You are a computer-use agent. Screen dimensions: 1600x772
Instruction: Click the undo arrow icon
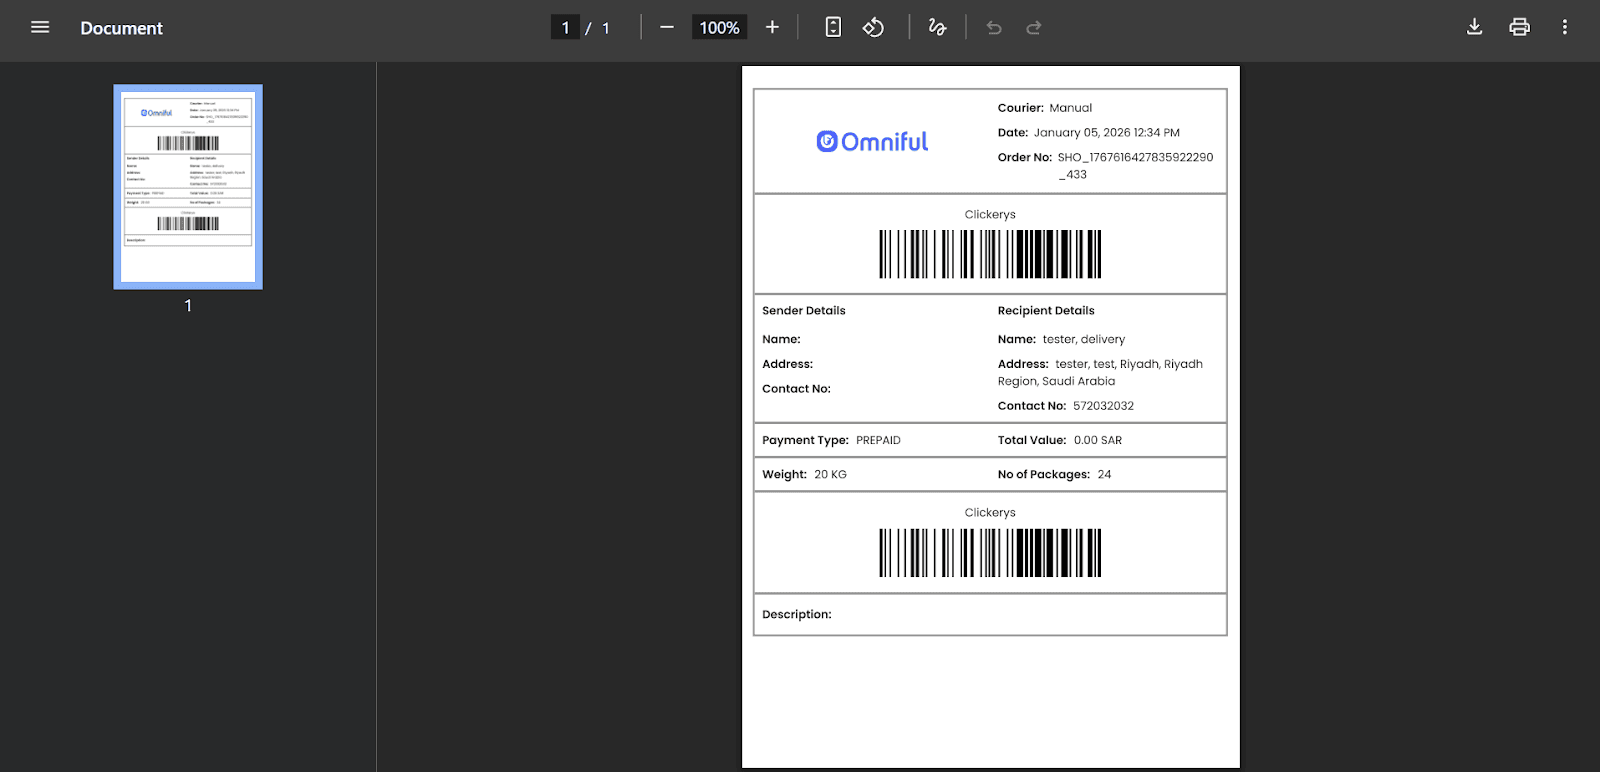coord(994,28)
